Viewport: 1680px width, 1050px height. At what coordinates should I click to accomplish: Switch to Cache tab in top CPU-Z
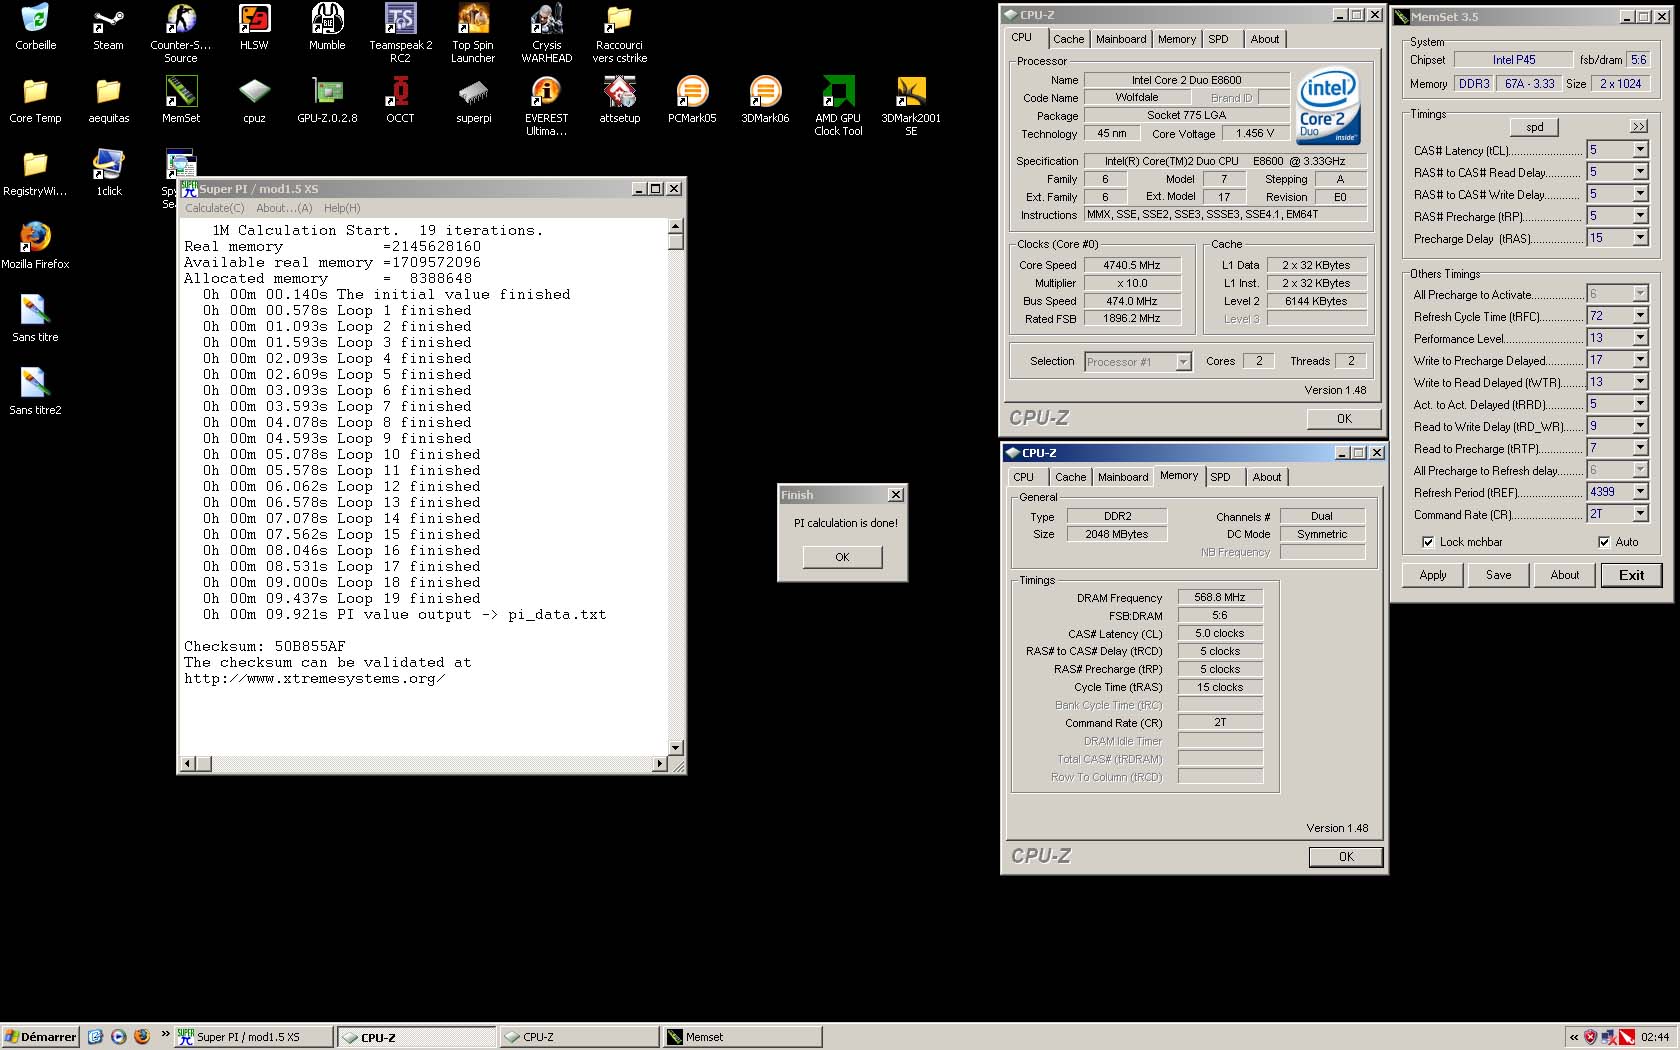1068,39
